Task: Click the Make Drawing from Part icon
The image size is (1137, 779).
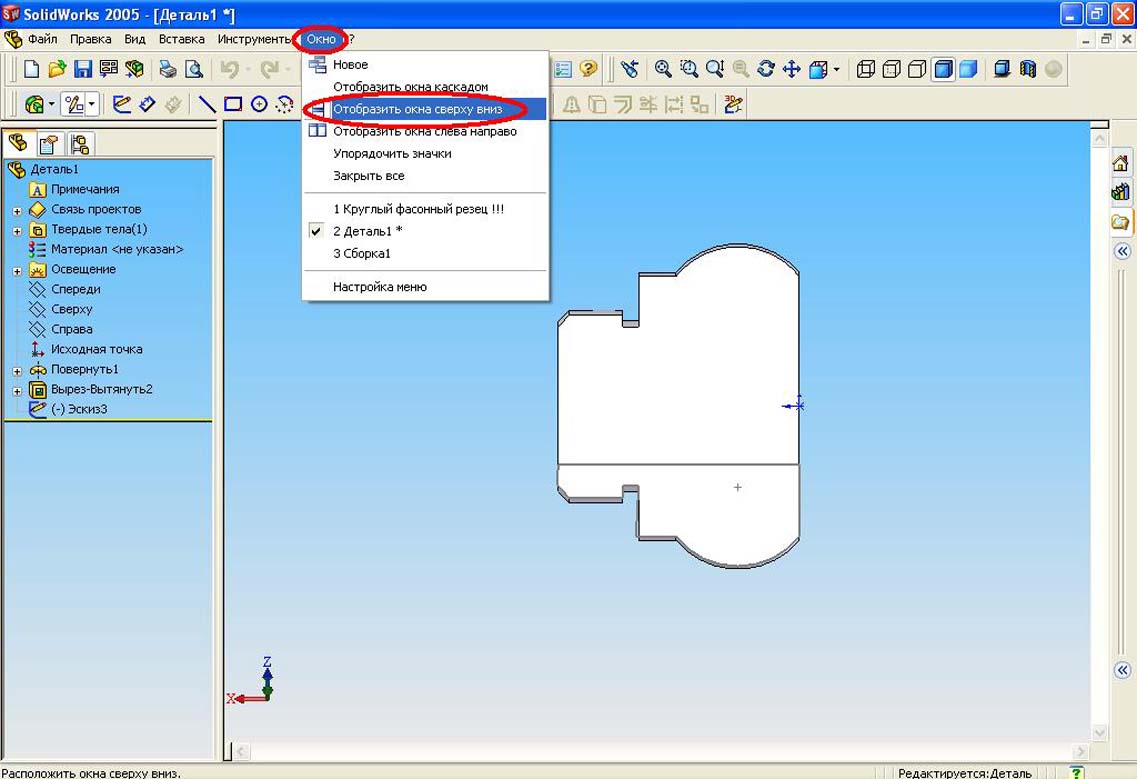Action: click(x=109, y=69)
